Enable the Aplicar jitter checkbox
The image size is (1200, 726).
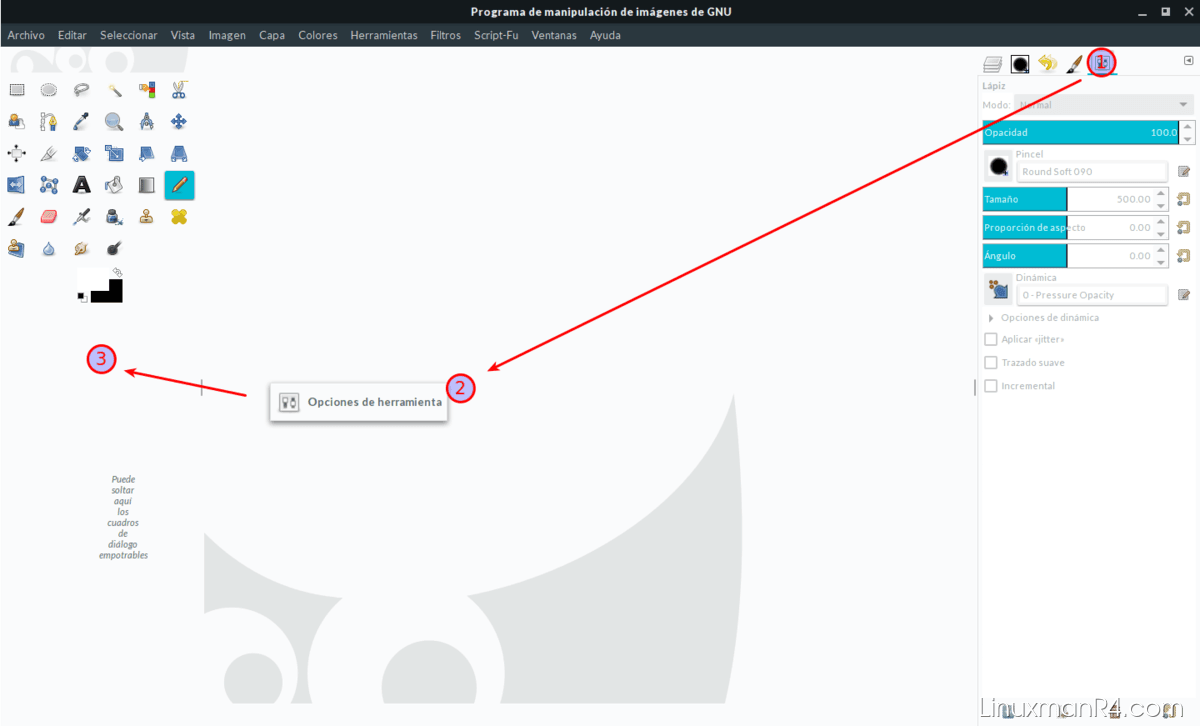(x=991, y=339)
